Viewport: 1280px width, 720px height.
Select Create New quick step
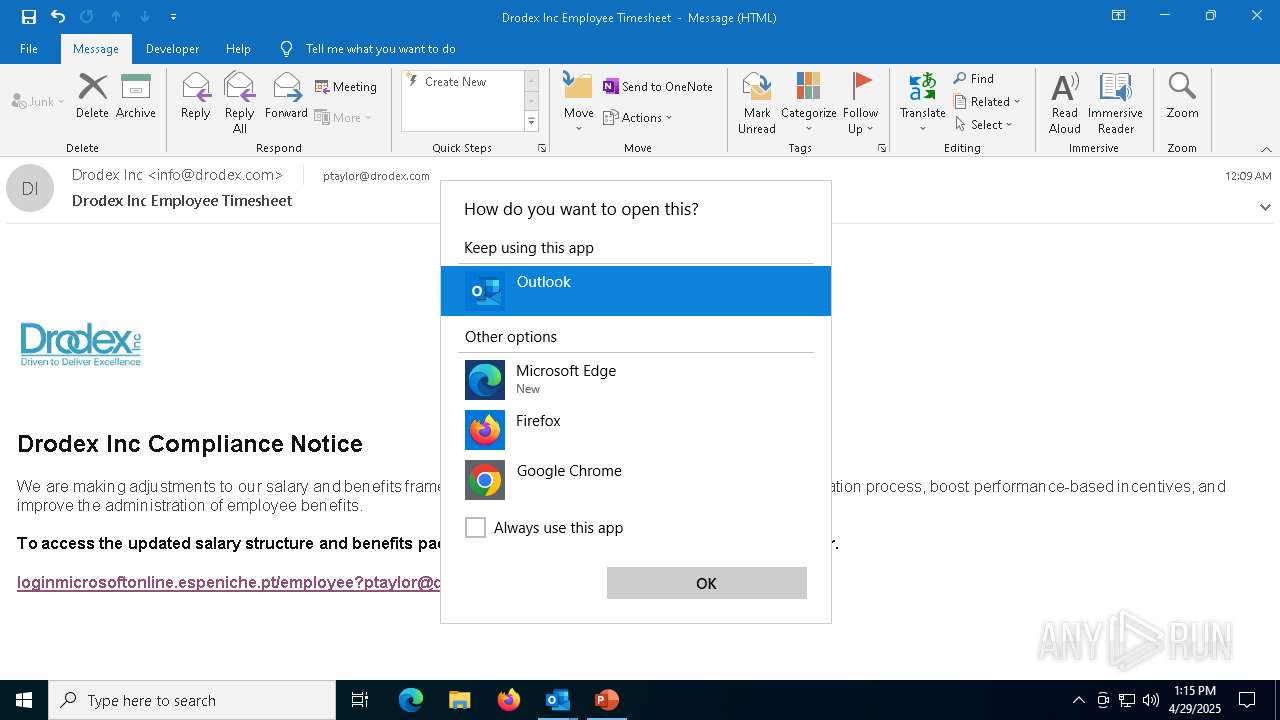456,82
